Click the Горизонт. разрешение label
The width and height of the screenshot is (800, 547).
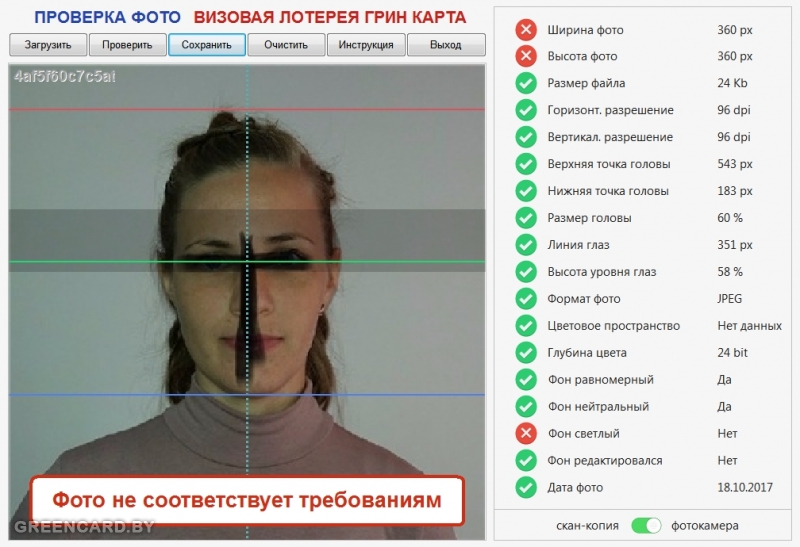pyautogui.click(x=610, y=111)
